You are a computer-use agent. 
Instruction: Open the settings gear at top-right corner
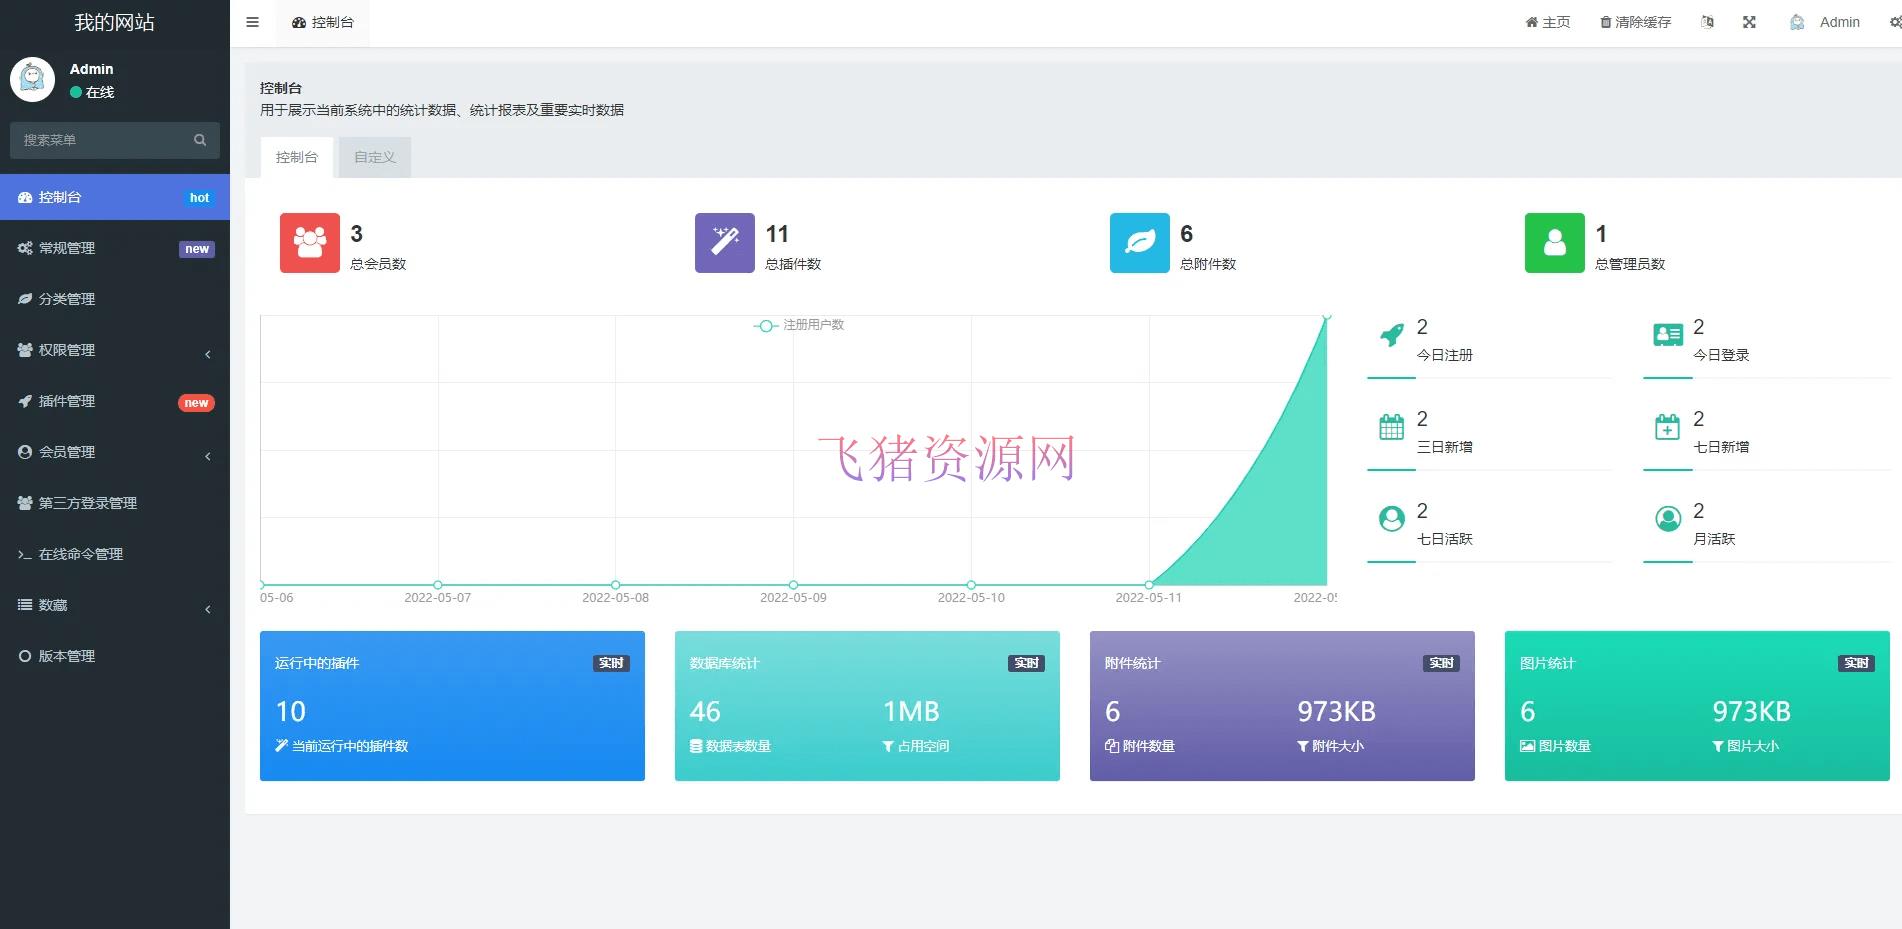tap(1895, 21)
